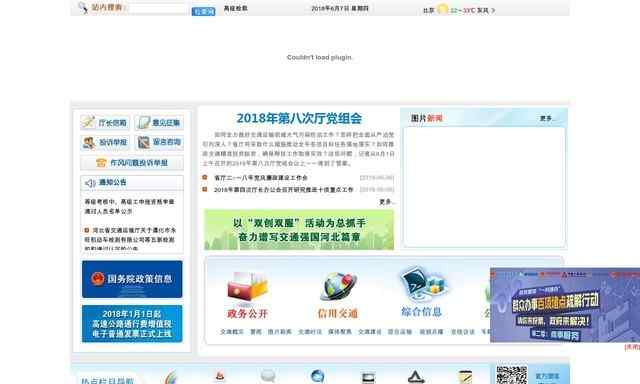Click the magnifier icon beside 站内搜索
Screen dimensions: 640x384
[83, 8]
